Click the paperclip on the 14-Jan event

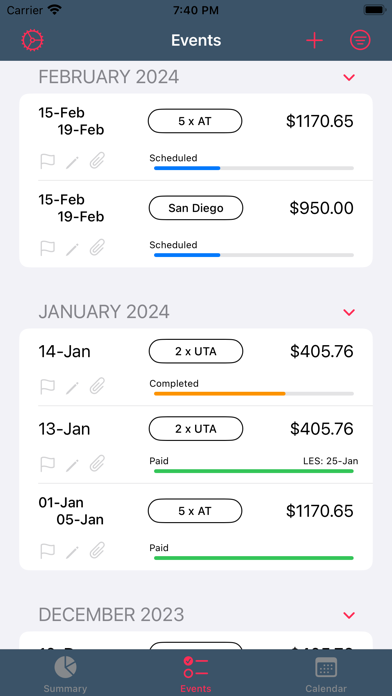[x=97, y=387]
